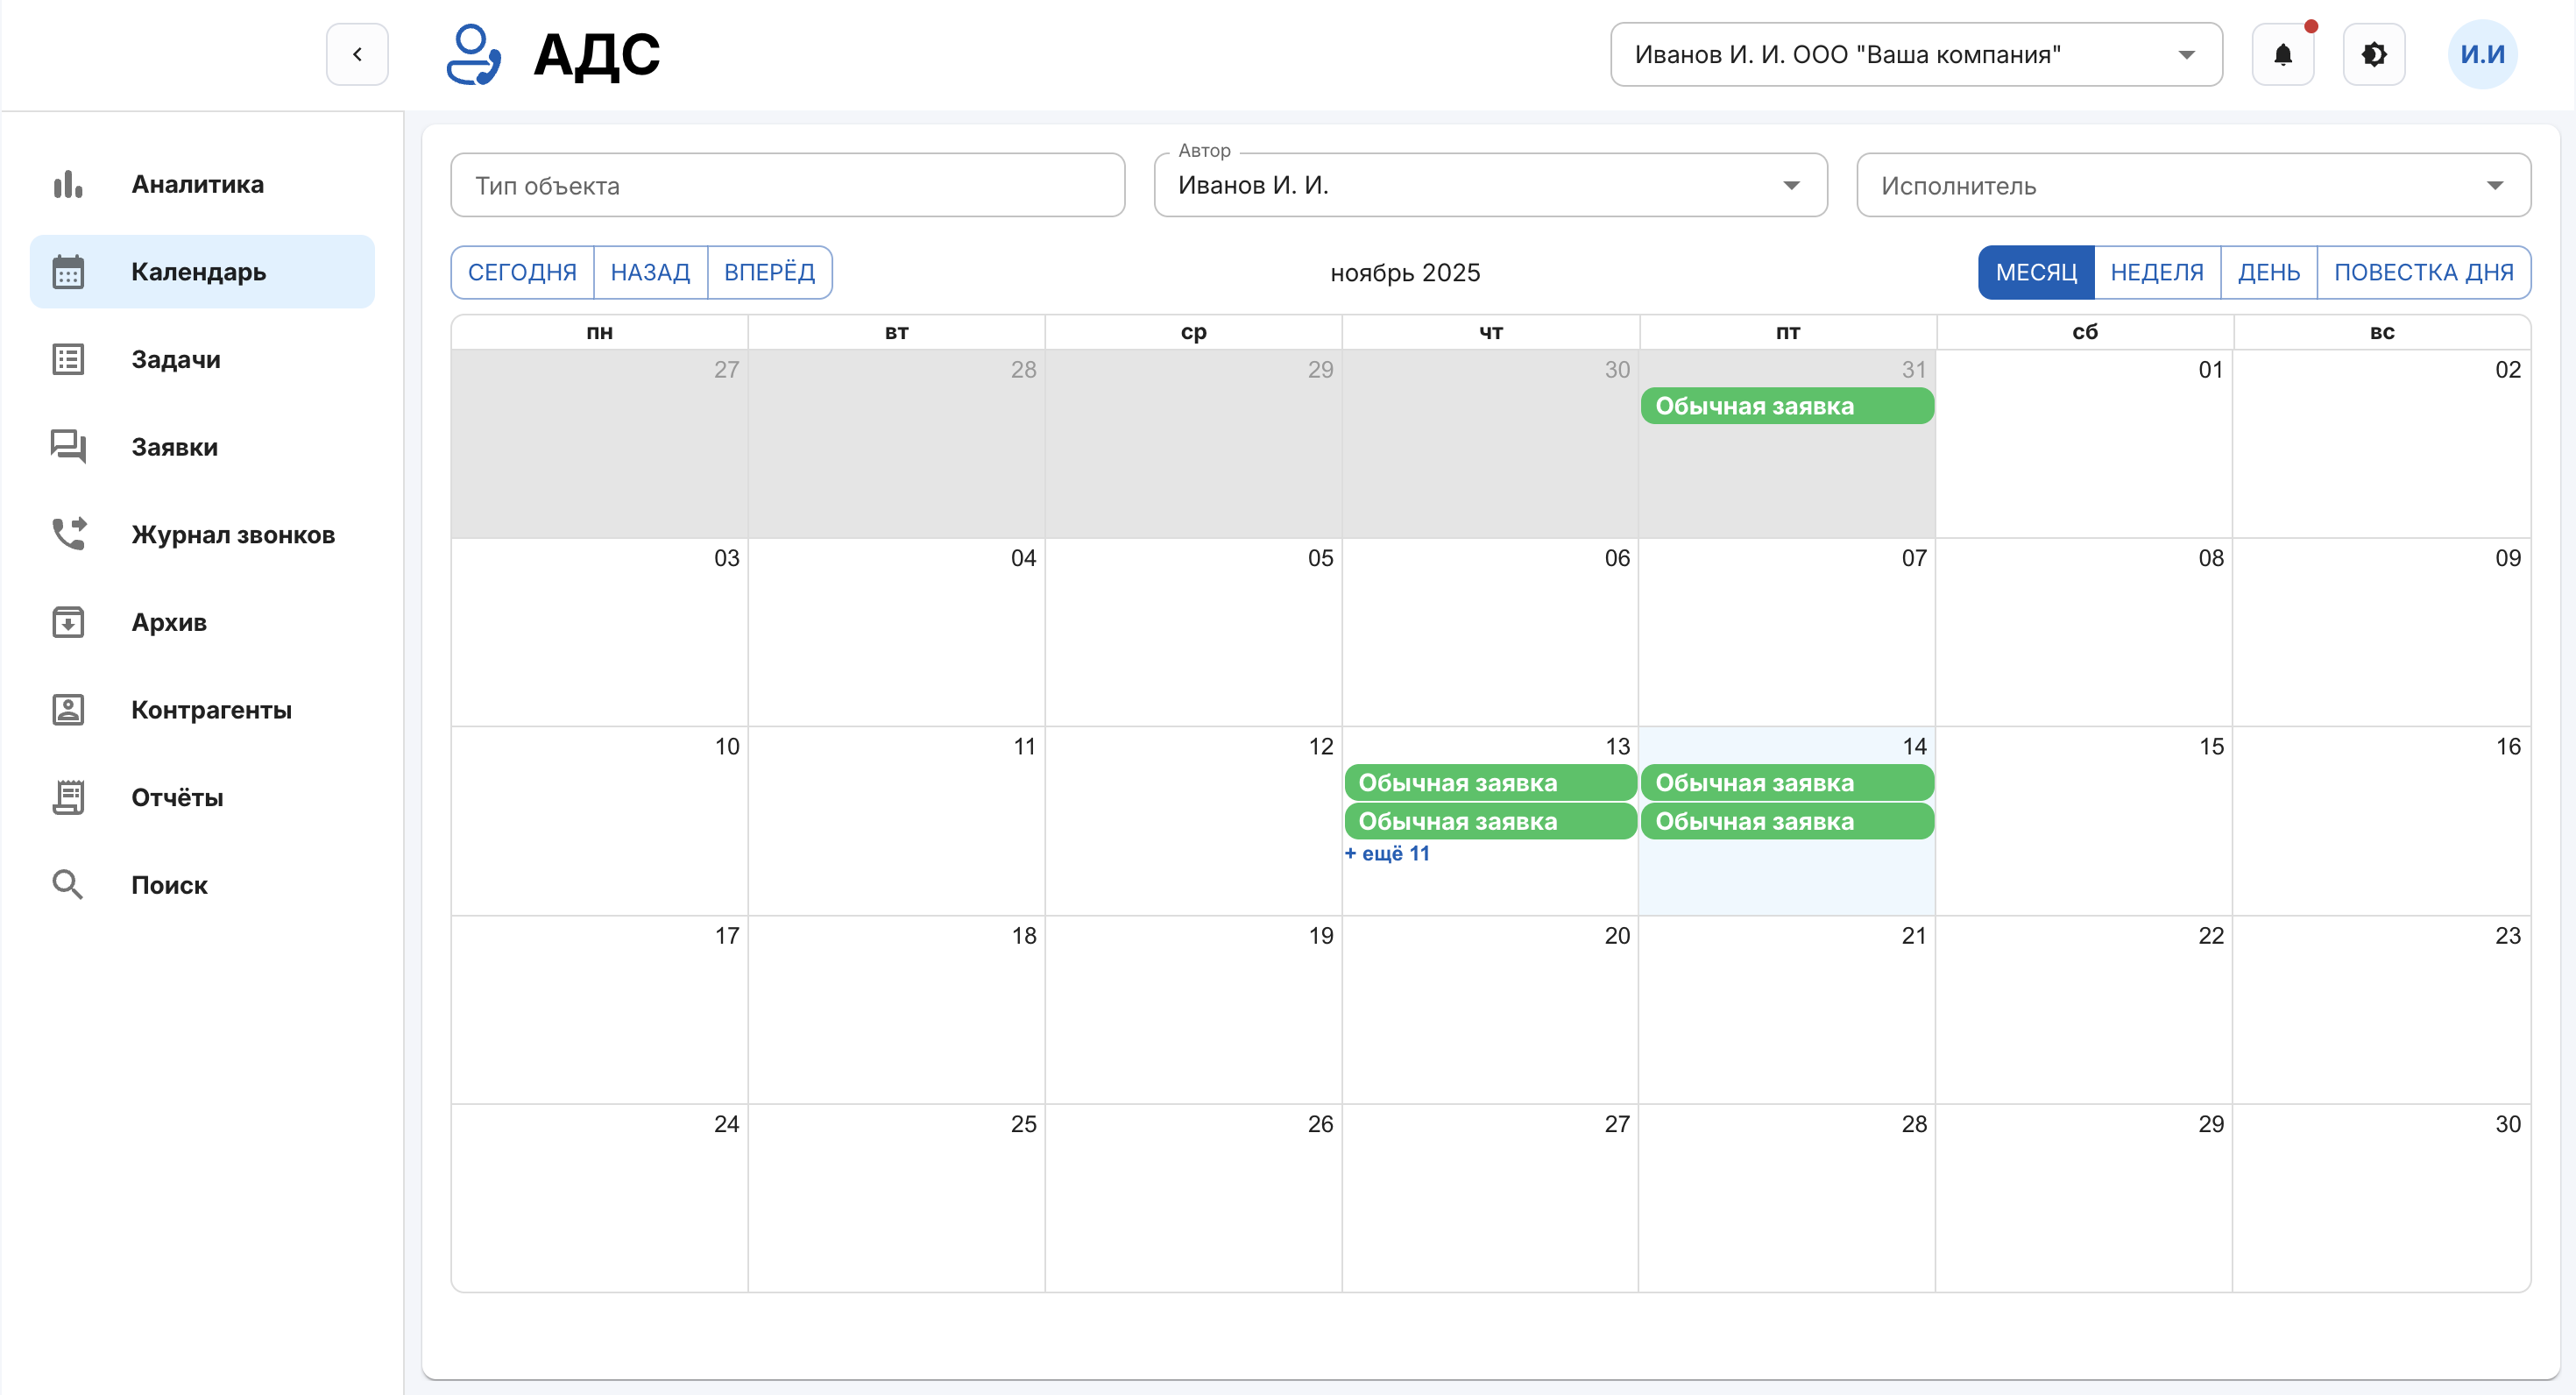This screenshot has height=1395, width=2576.
Task: Switch to МЕСЯЦ view
Action: pyautogui.click(x=2036, y=272)
